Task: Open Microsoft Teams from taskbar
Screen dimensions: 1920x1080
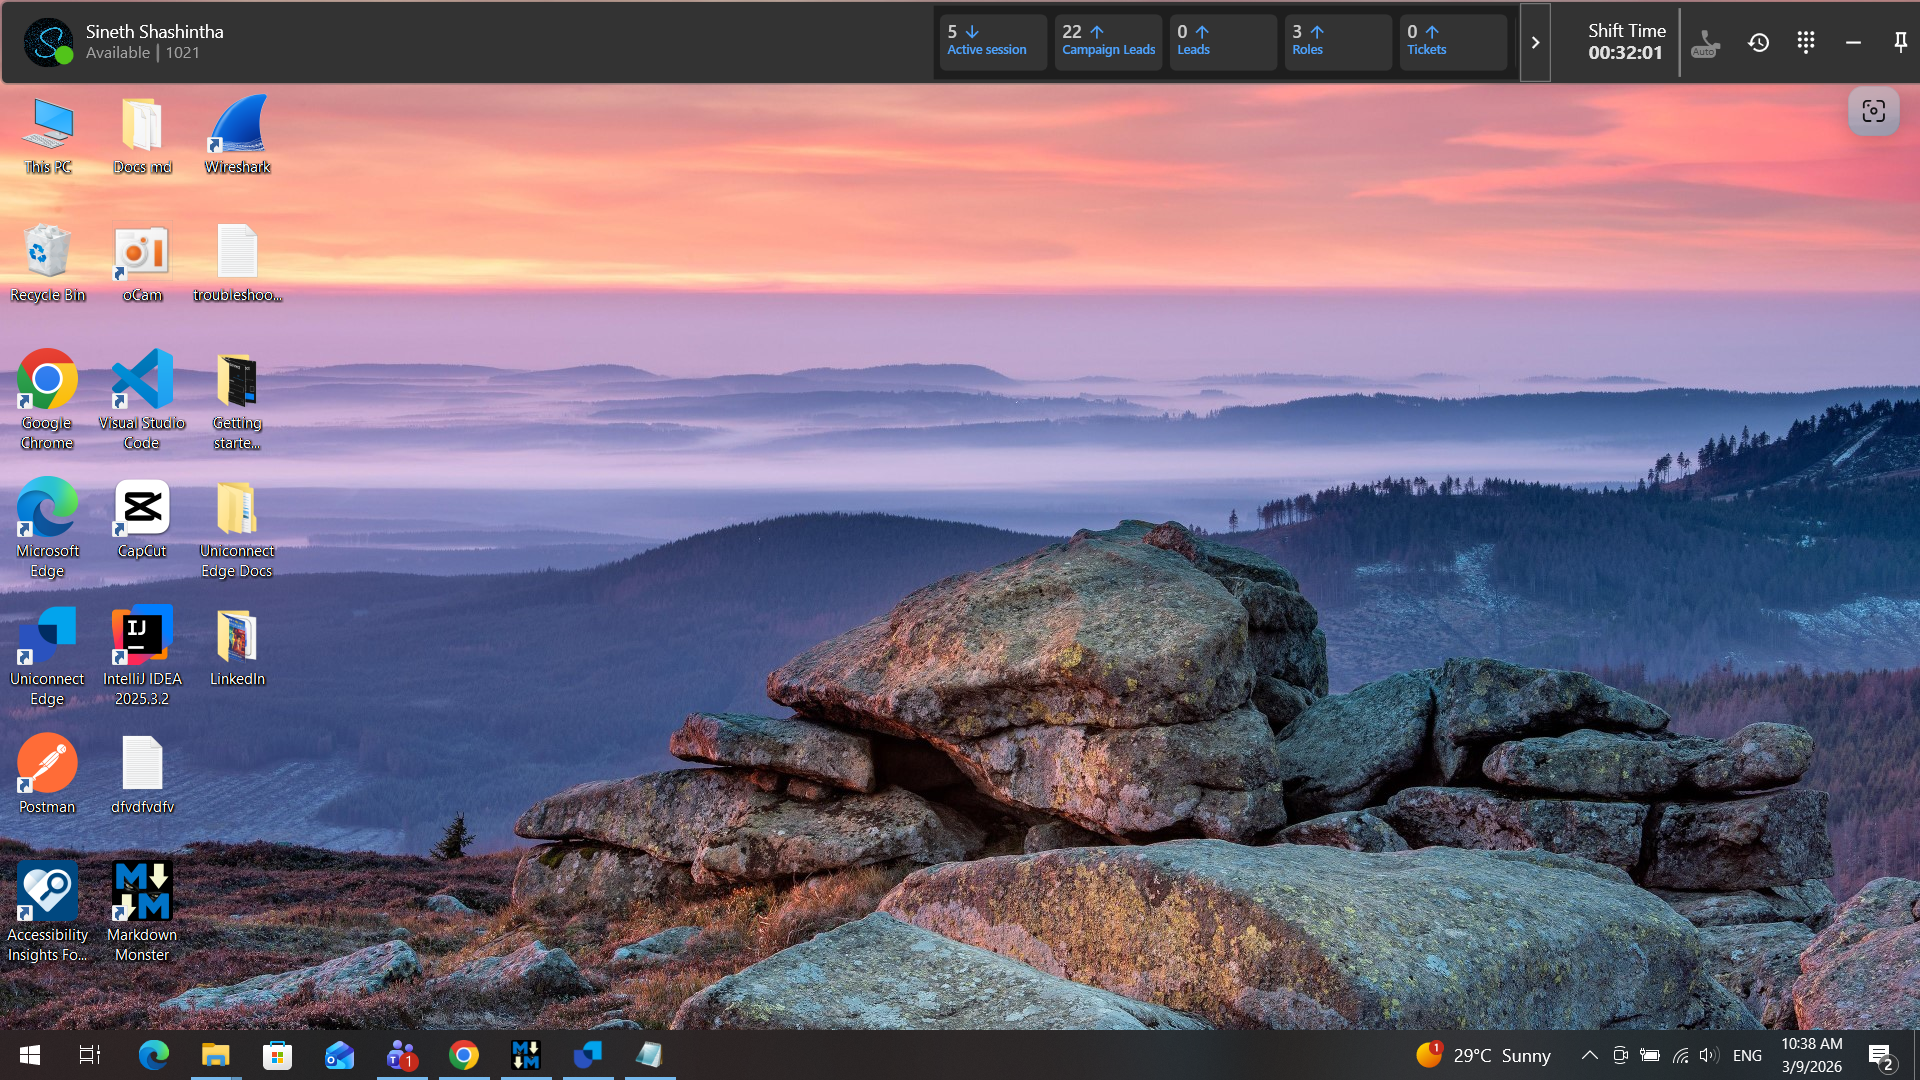Action: pyautogui.click(x=402, y=1055)
